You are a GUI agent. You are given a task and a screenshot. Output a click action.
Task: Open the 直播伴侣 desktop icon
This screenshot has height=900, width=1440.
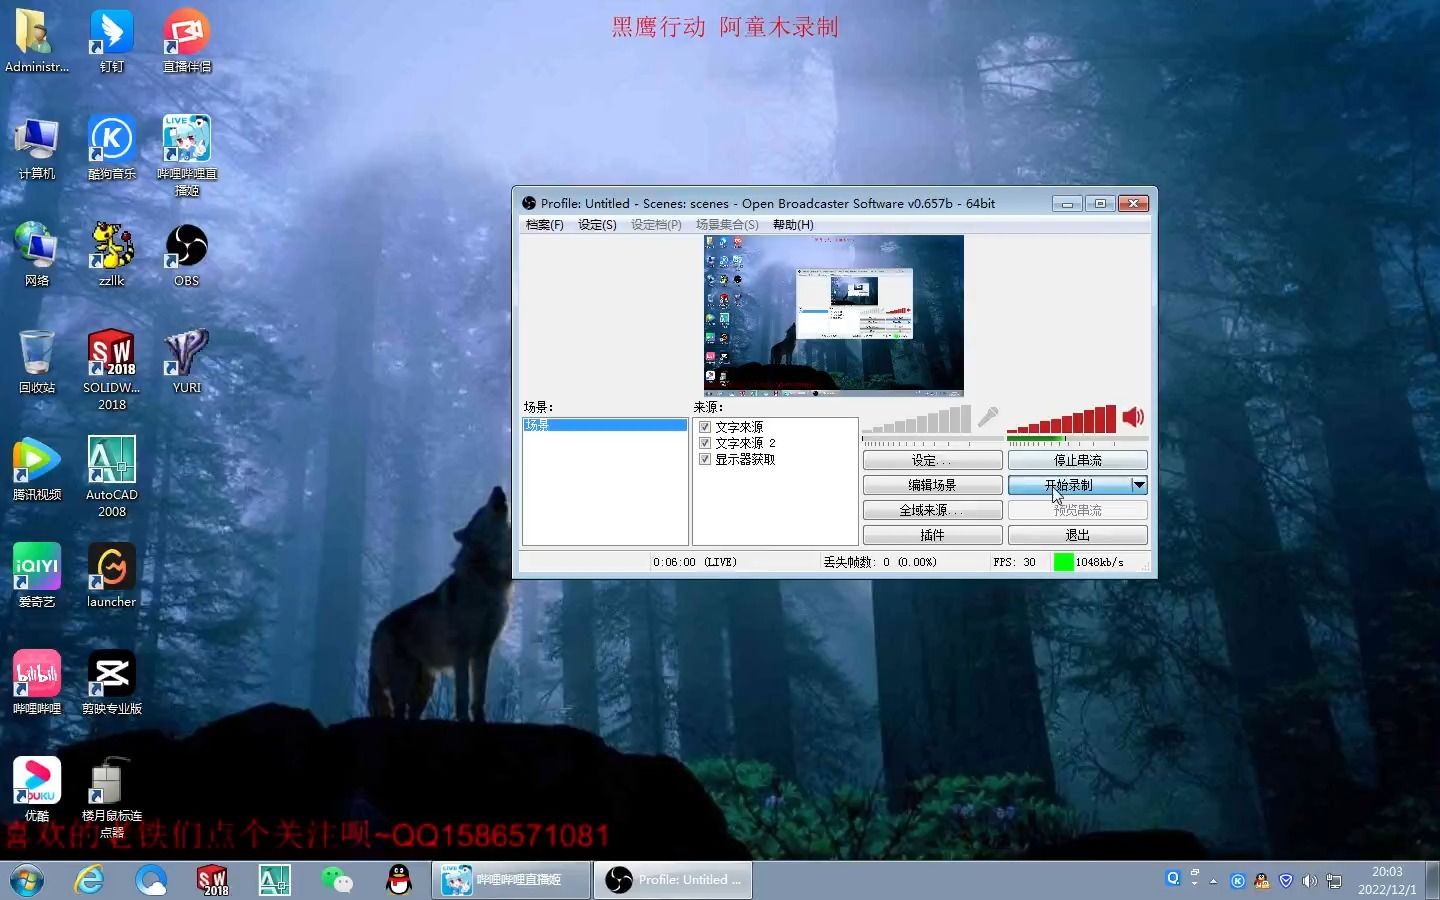point(186,41)
